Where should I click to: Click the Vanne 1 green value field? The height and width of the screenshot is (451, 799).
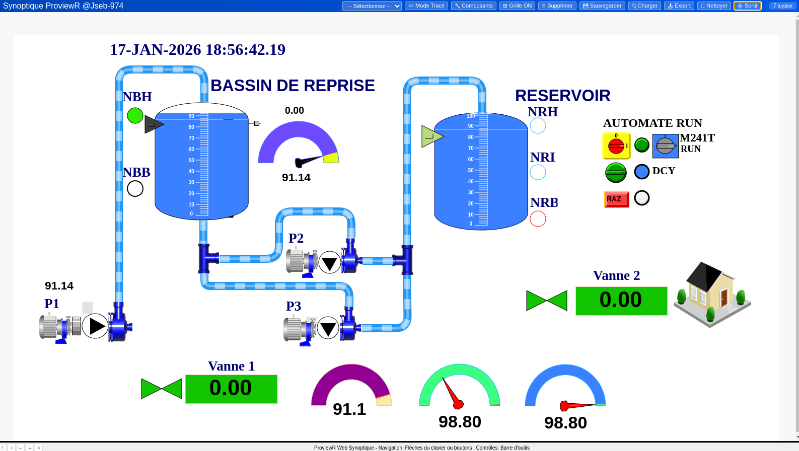pyautogui.click(x=231, y=388)
